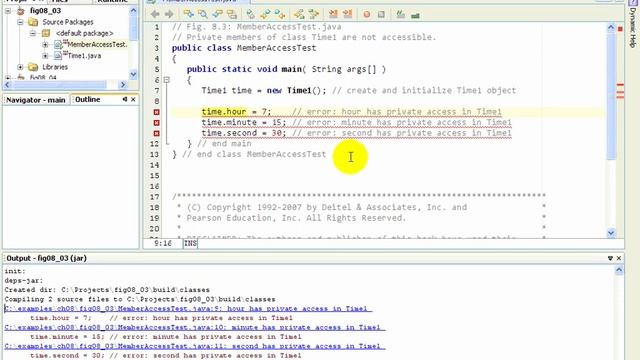Insert previous matching word icon
The width and height of the screenshot is (640, 360).
click(299, 14)
